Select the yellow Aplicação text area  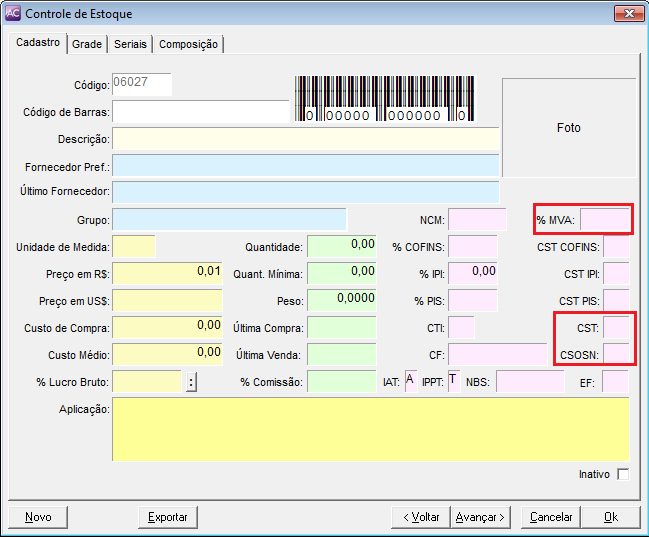pos(370,429)
